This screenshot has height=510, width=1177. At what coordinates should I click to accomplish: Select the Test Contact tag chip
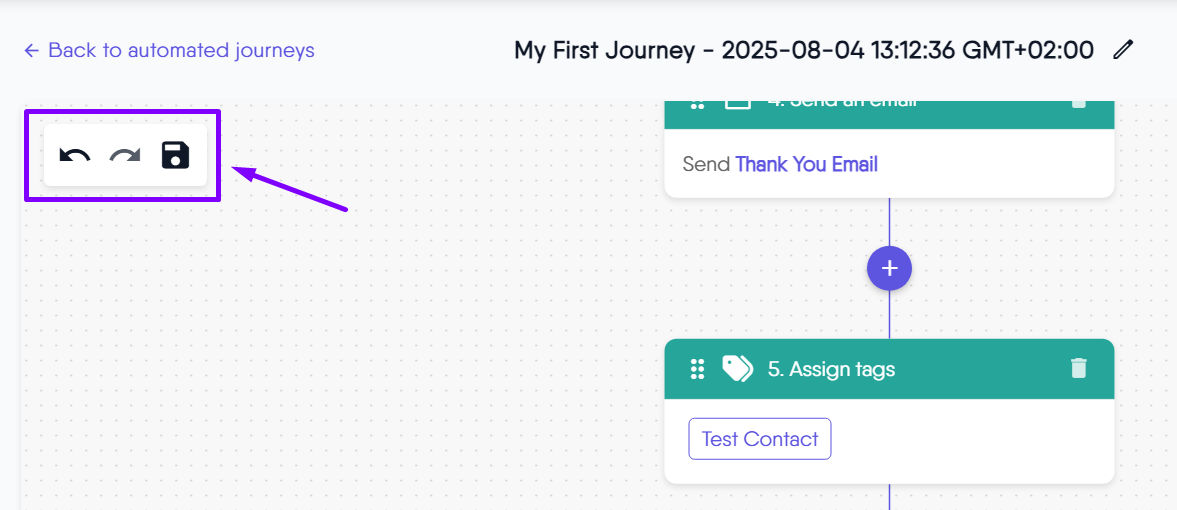point(760,439)
